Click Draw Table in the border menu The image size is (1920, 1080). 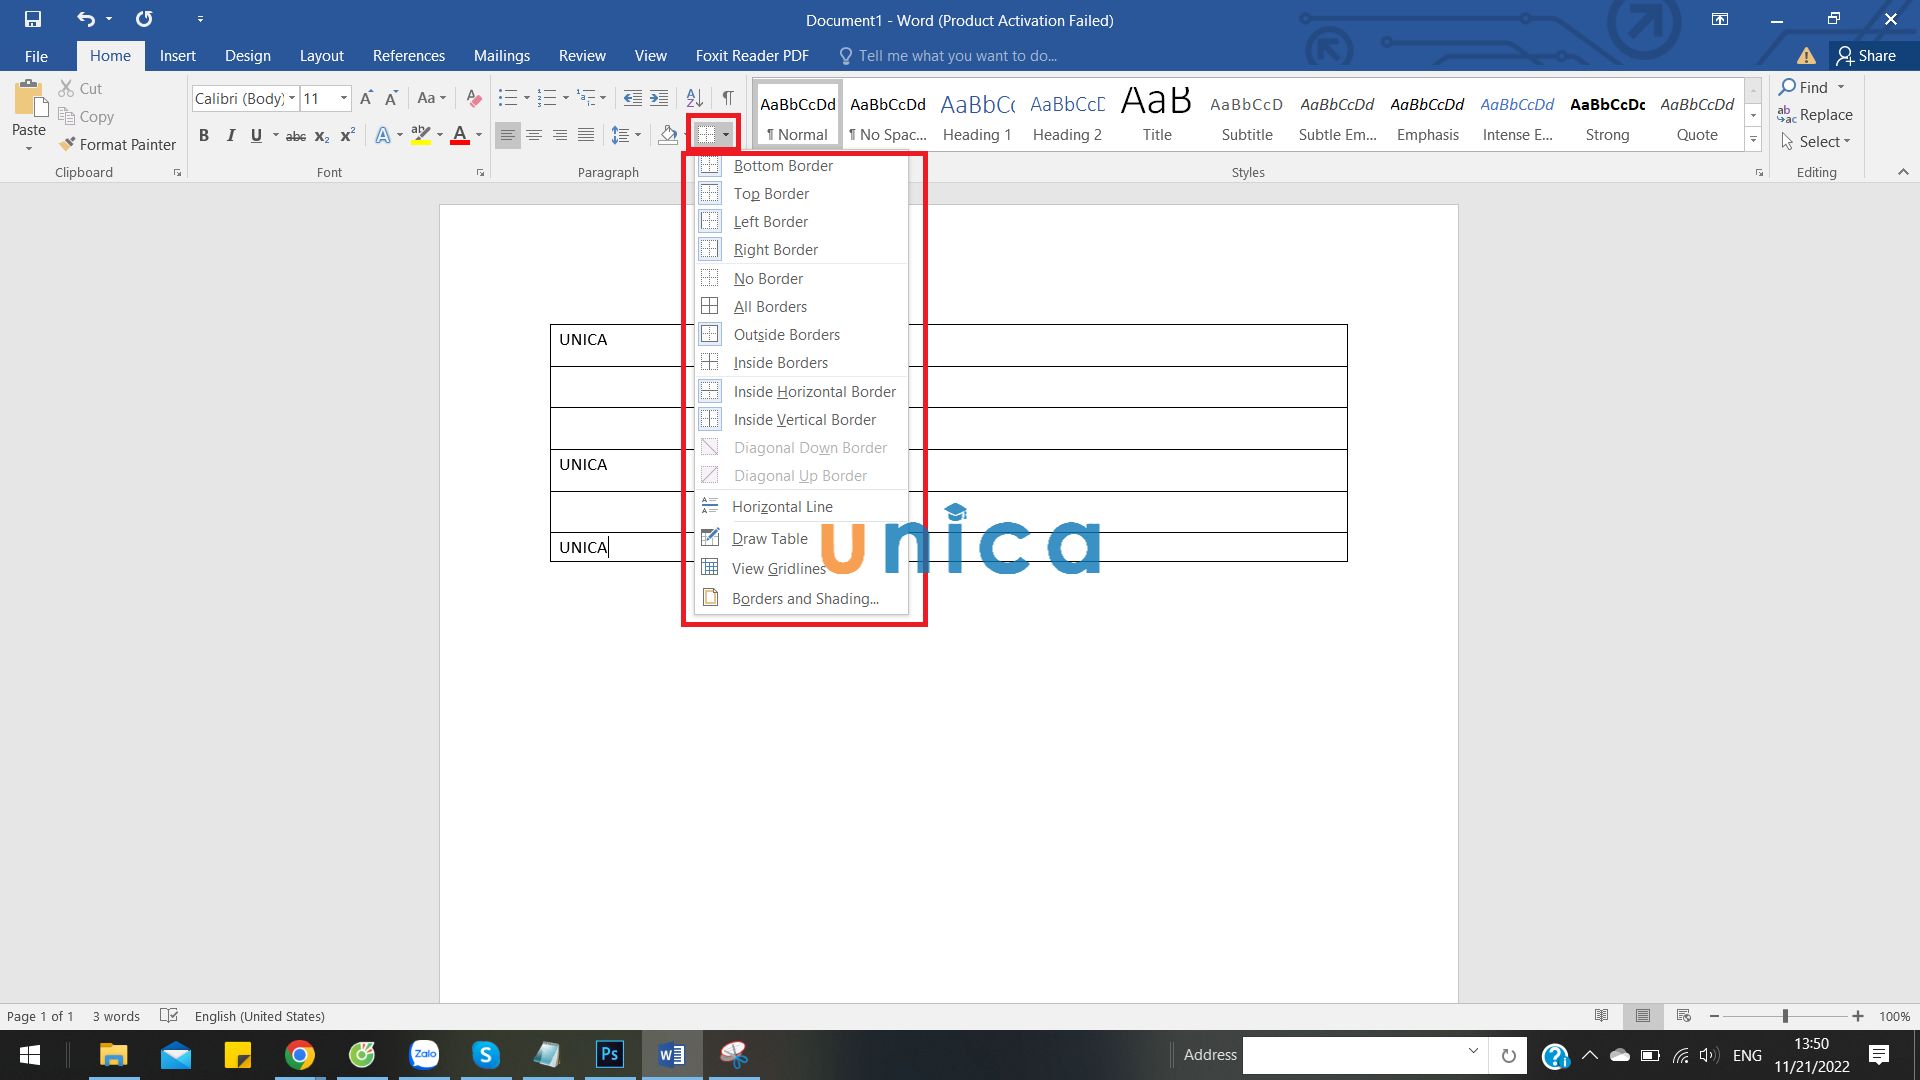[770, 538]
